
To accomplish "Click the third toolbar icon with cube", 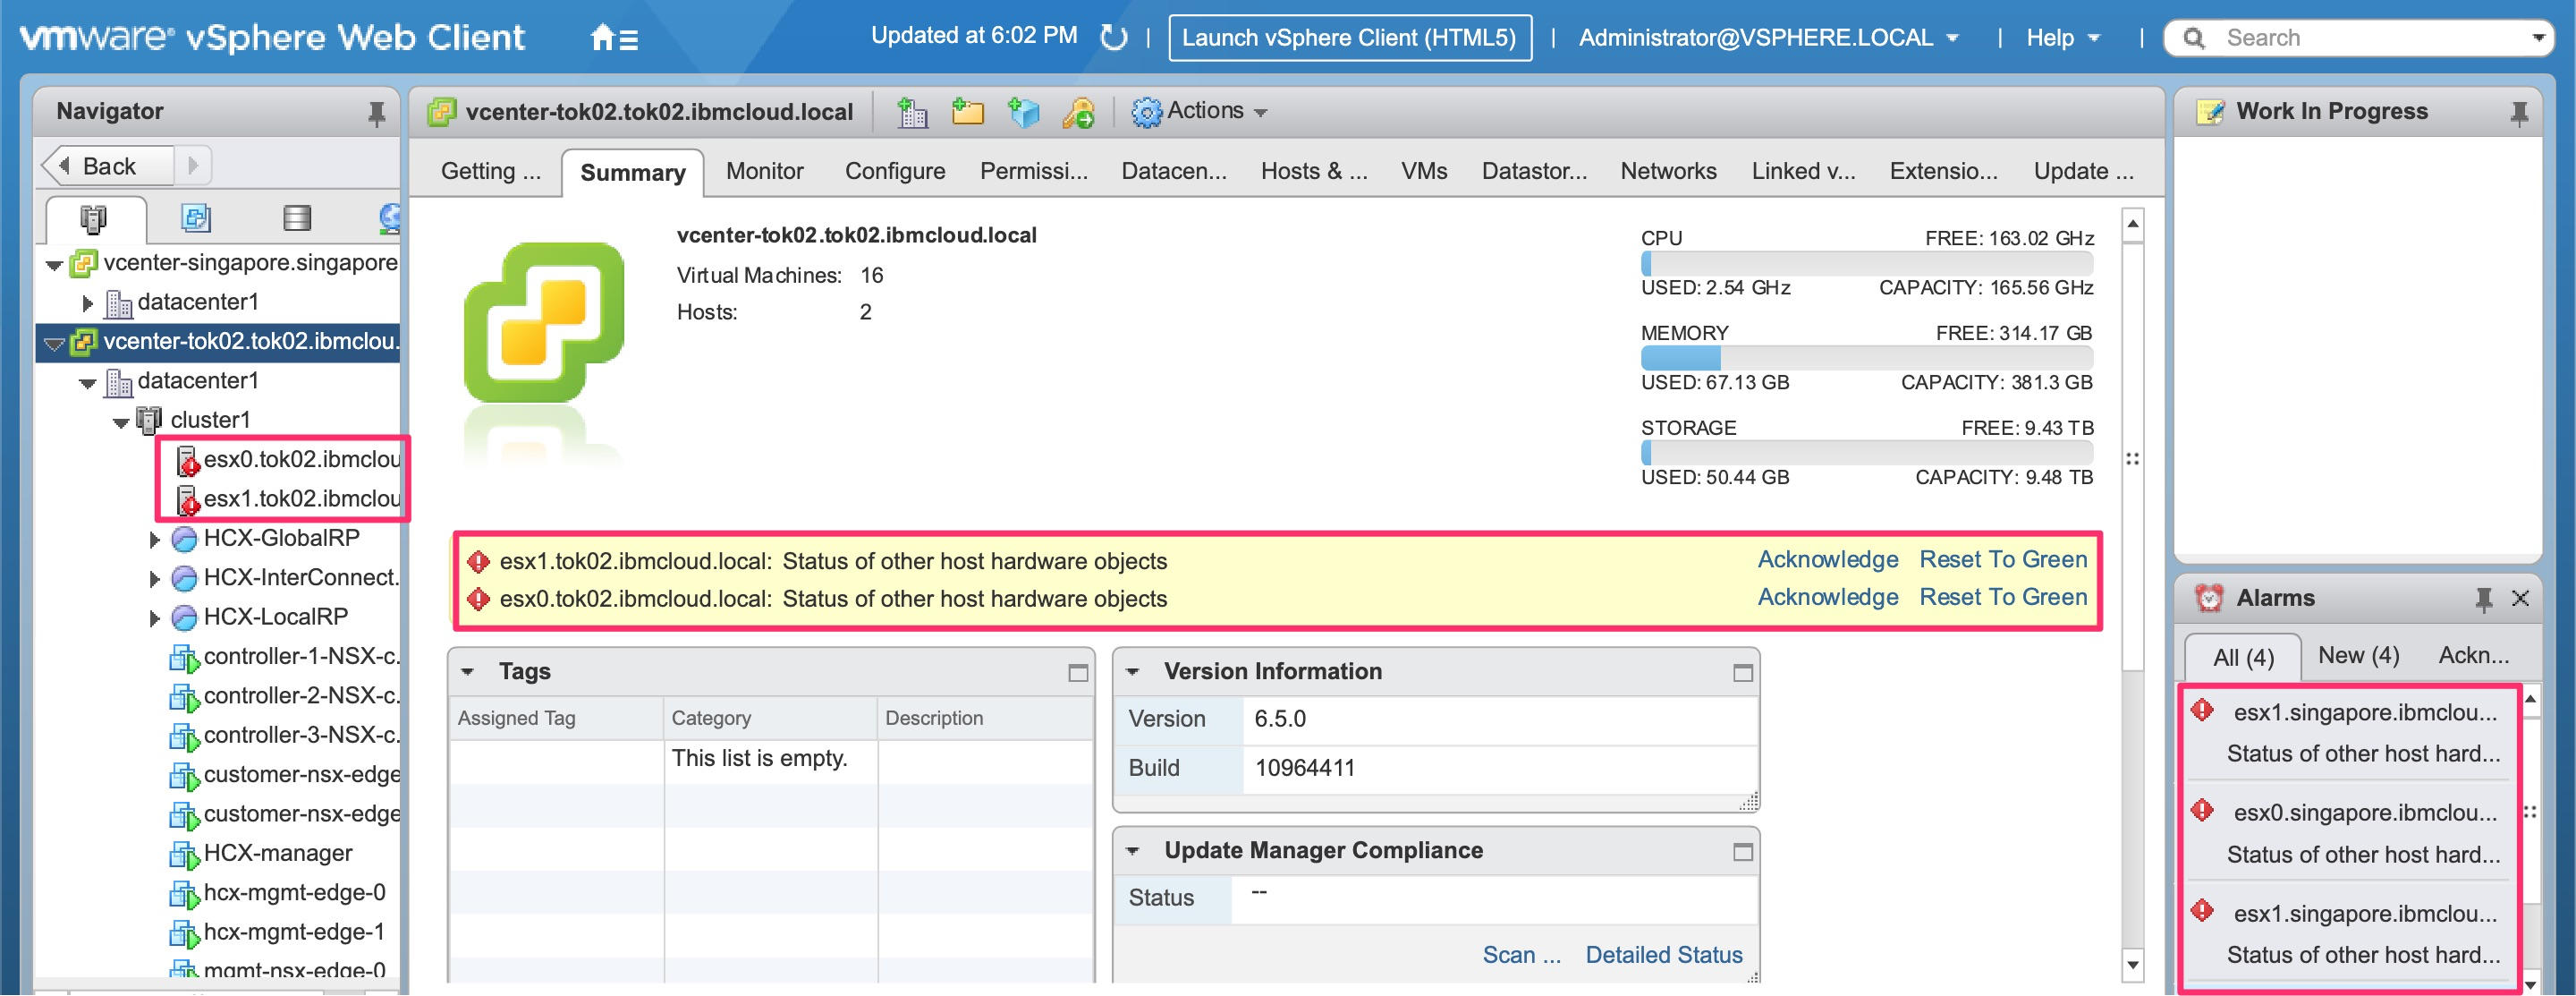I will 1023,112.
